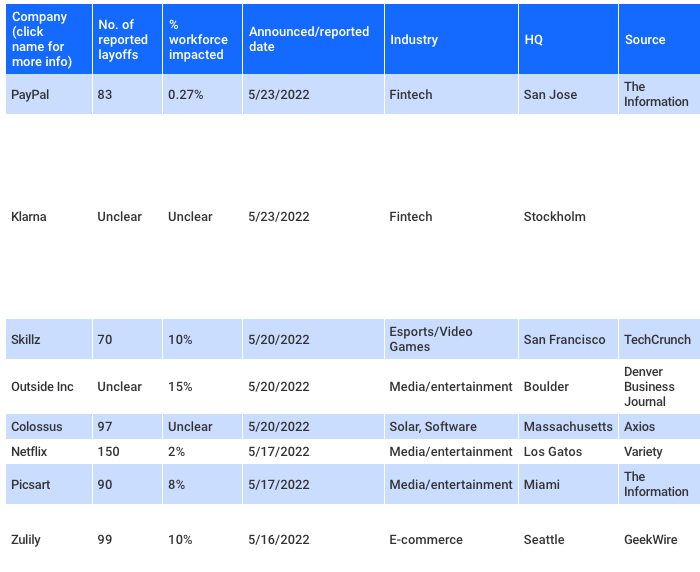Select Klarna's Unclear layoffs count cell
This screenshot has width=700, height=572.
pyautogui.click(x=127, y=217)
